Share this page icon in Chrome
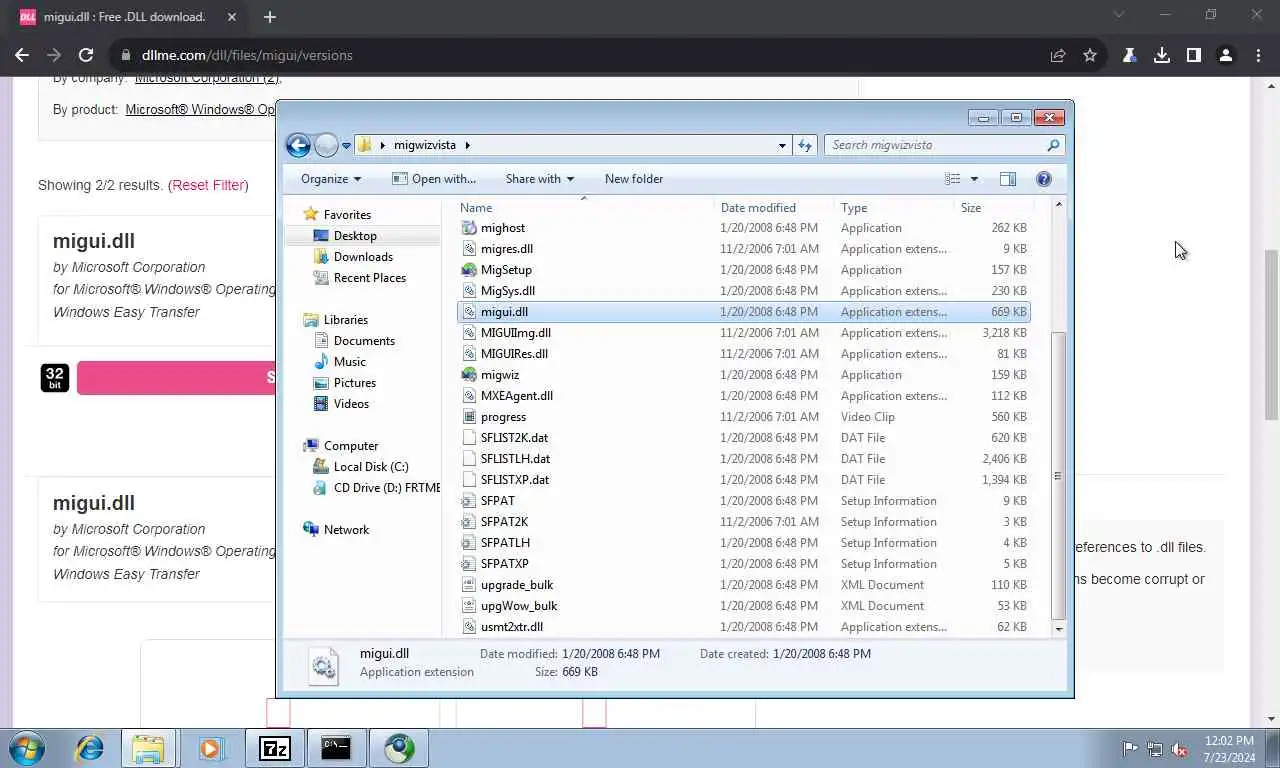The height and width of the screenshot is (768, 1280). click(x=1058, y=55)
